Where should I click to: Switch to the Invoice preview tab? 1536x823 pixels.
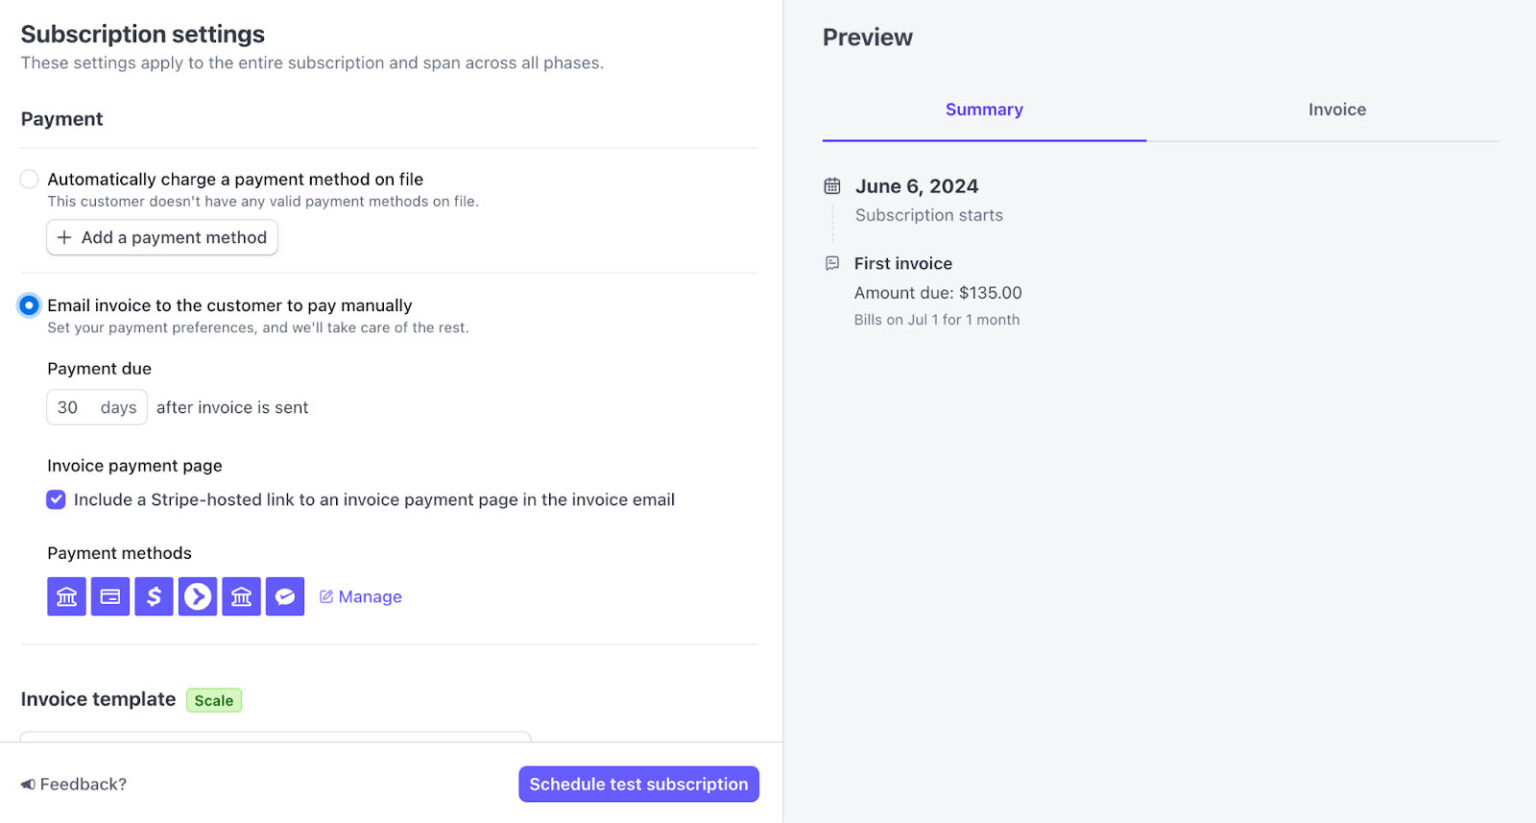1336,109
